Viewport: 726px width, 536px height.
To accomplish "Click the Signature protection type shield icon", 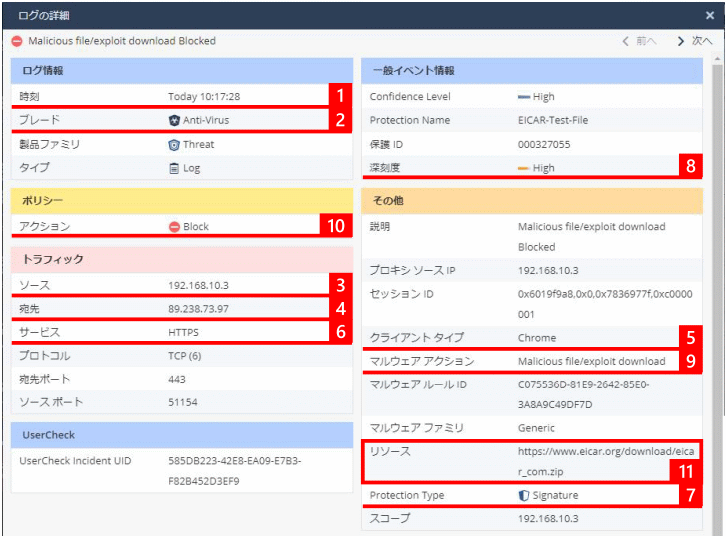I will point(523,496).
